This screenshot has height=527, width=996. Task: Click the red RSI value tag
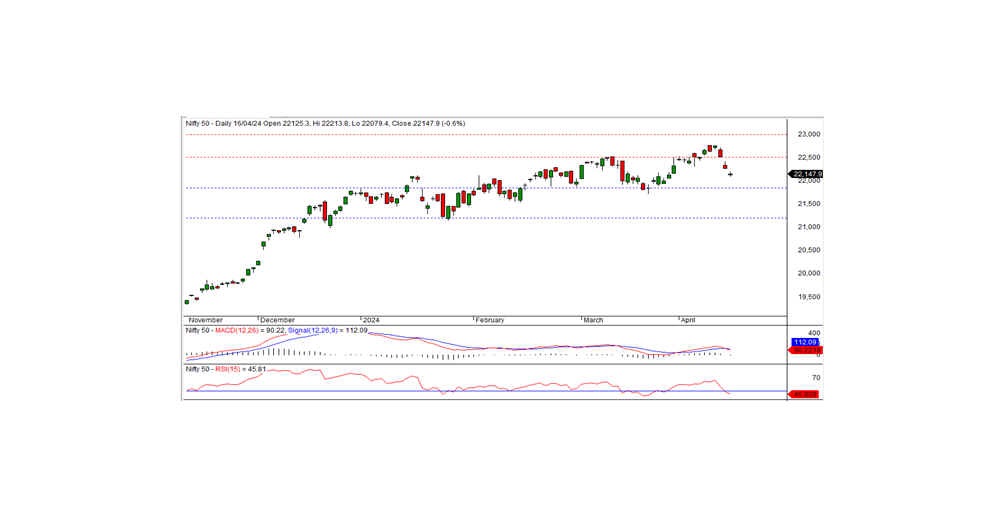tap(805, 394)
